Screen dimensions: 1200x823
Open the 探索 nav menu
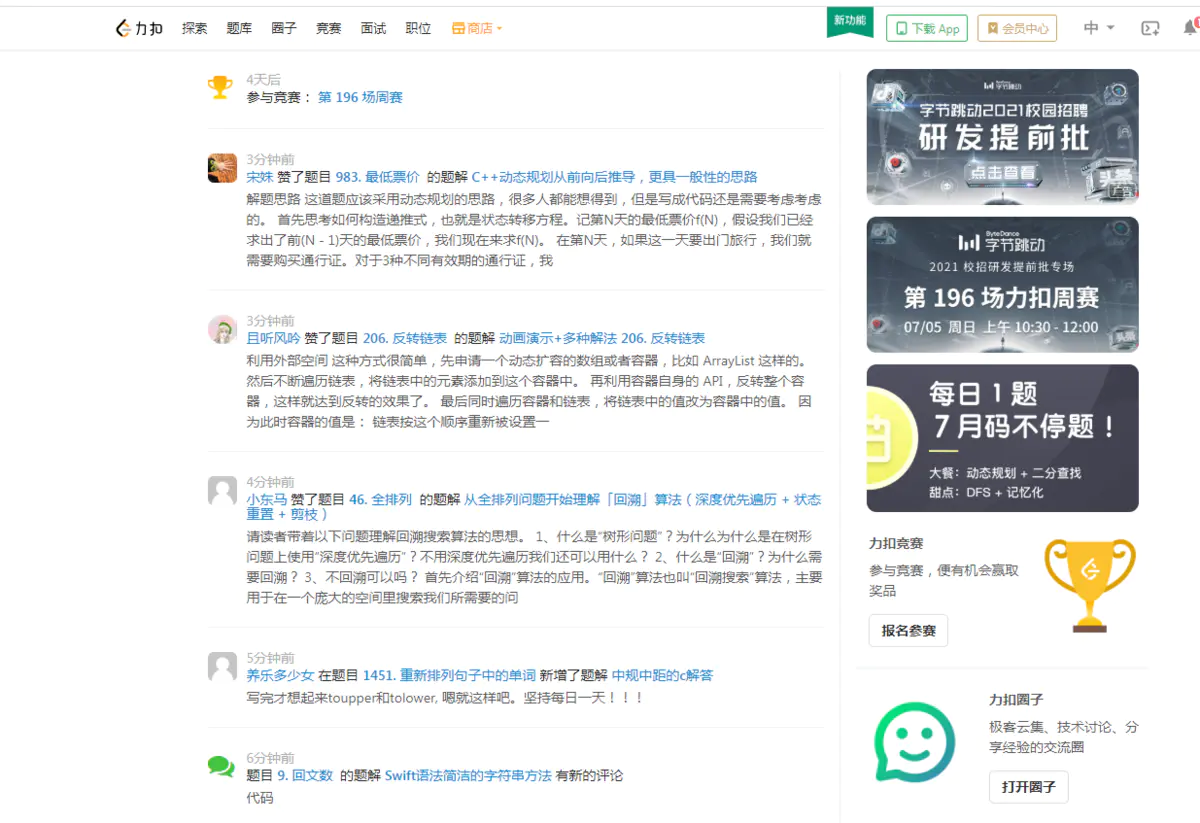194,28
